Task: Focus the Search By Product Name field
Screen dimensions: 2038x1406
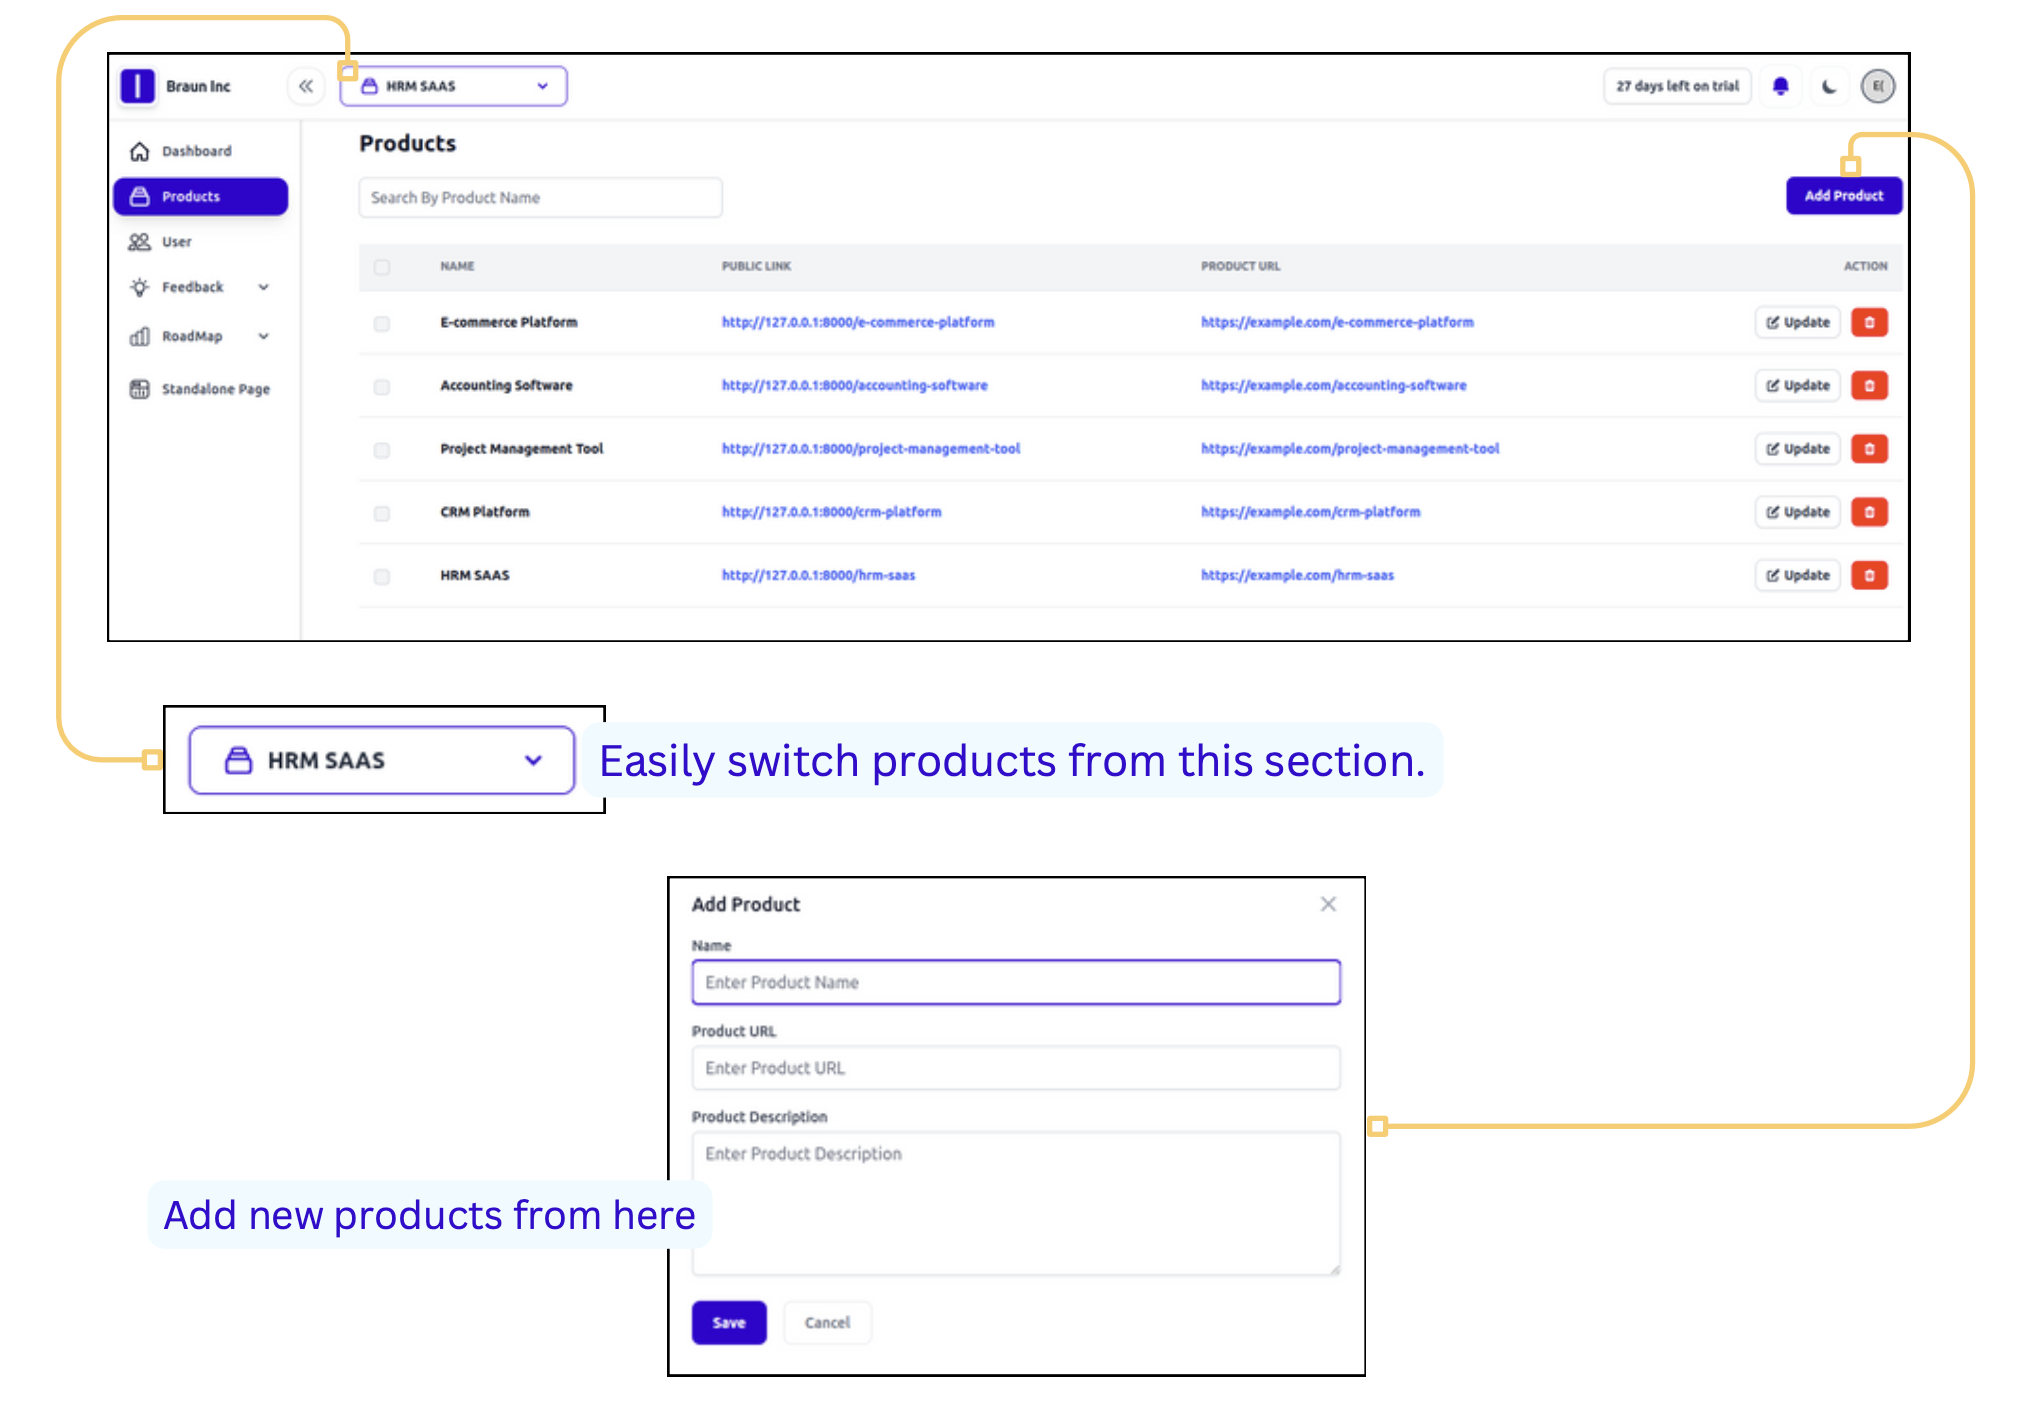Action: (x=540, y=198)
